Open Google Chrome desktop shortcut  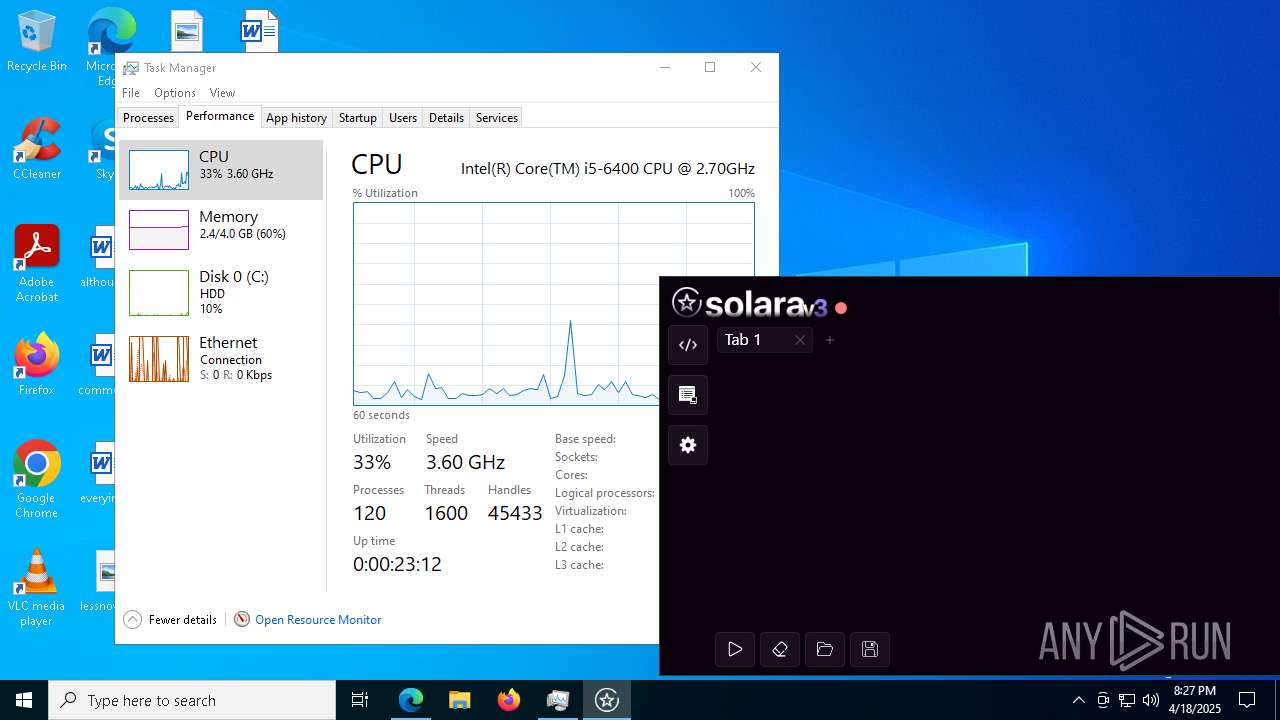tap(36, 480)
